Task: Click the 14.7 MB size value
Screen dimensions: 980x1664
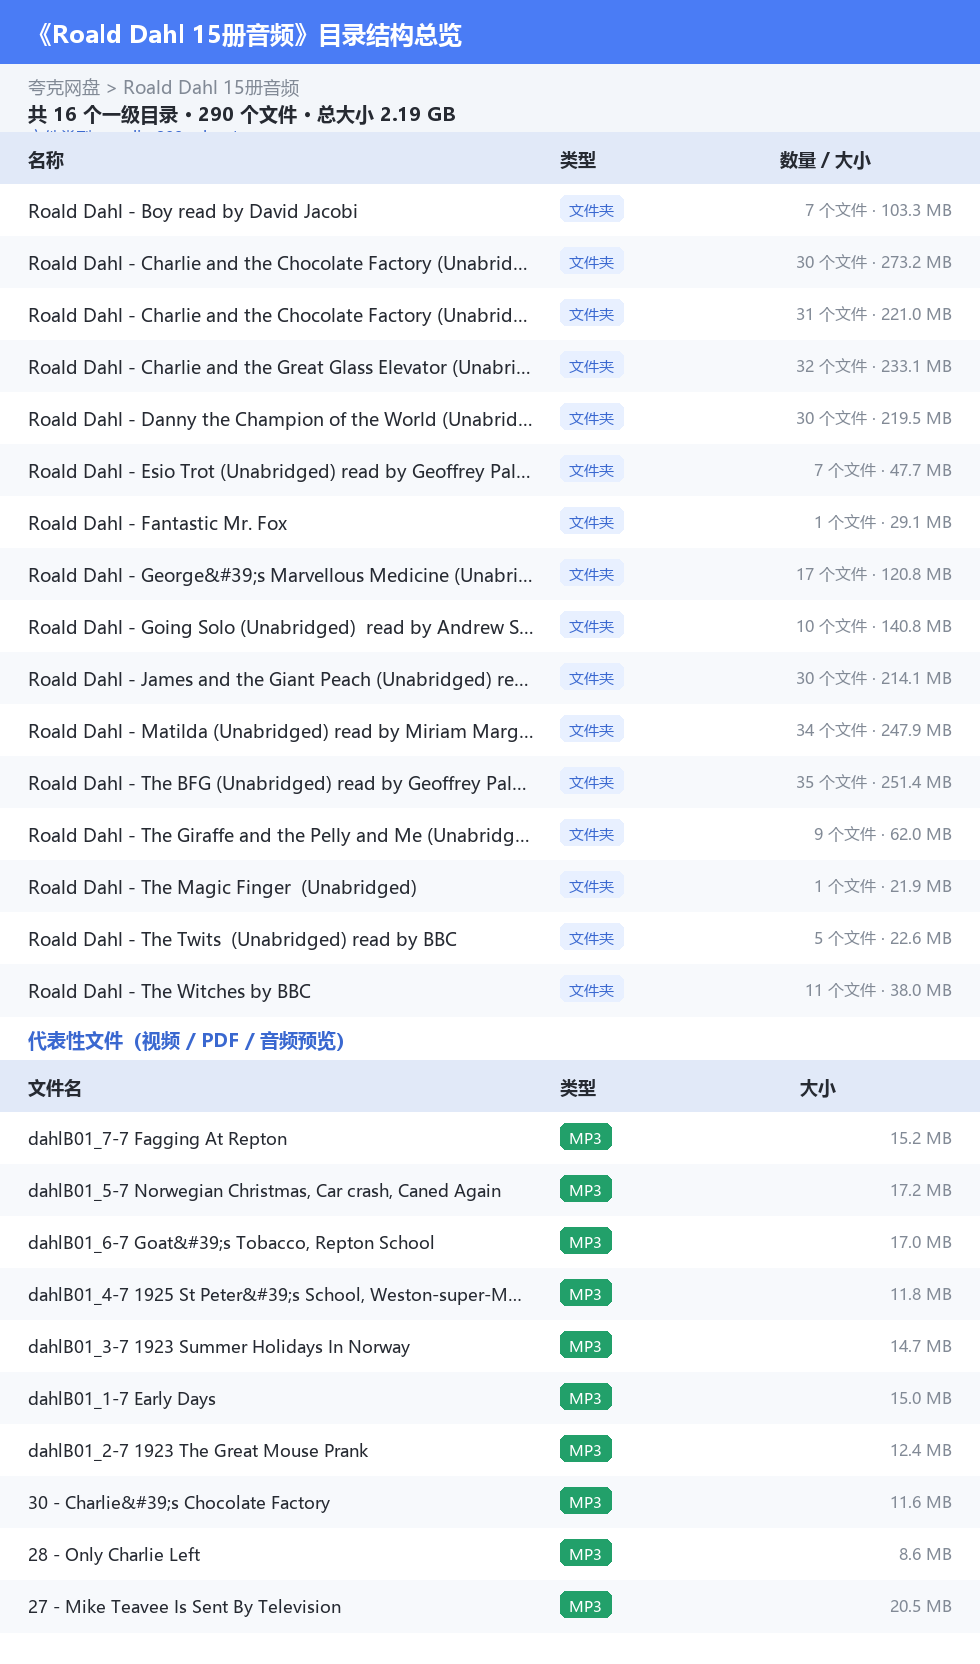Action: 921,1346
